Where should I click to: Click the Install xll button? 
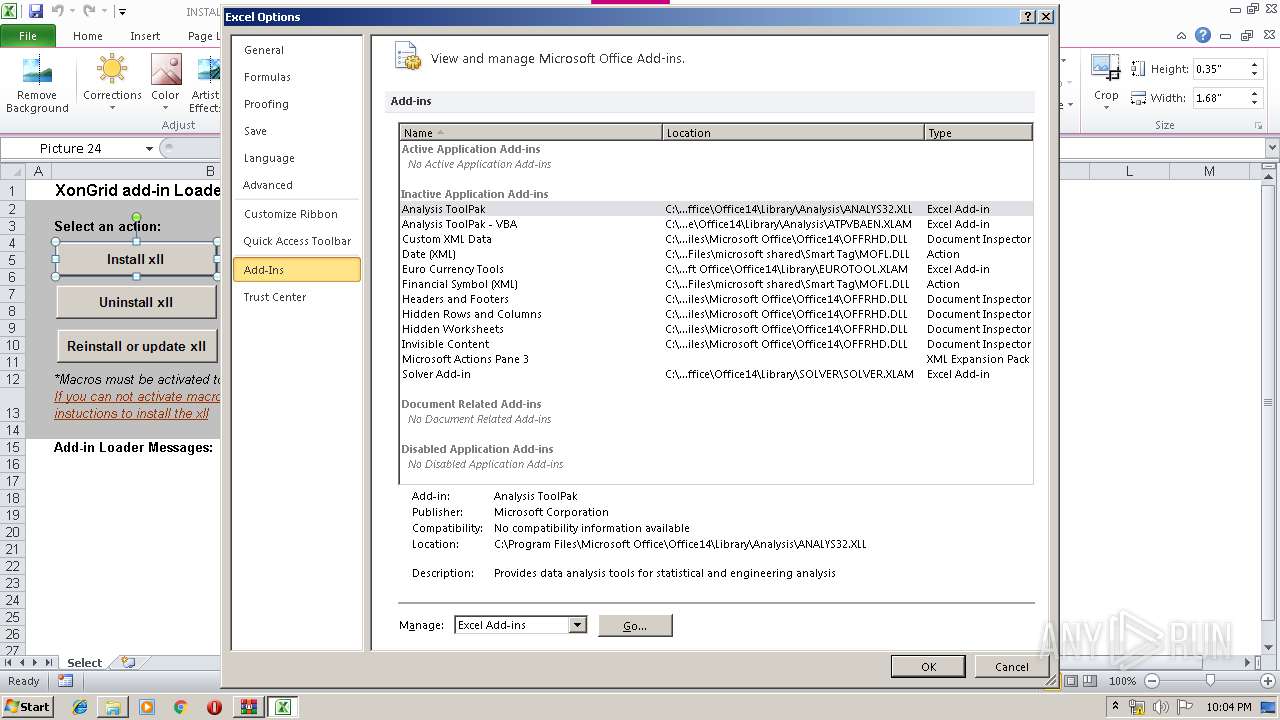[x=136, y=259]
